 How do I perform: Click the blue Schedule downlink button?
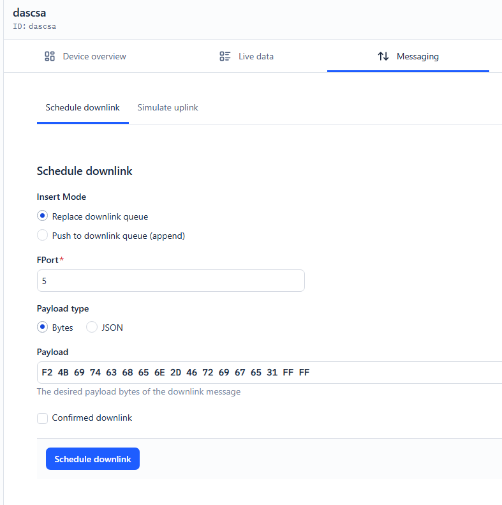coord(93,459)
